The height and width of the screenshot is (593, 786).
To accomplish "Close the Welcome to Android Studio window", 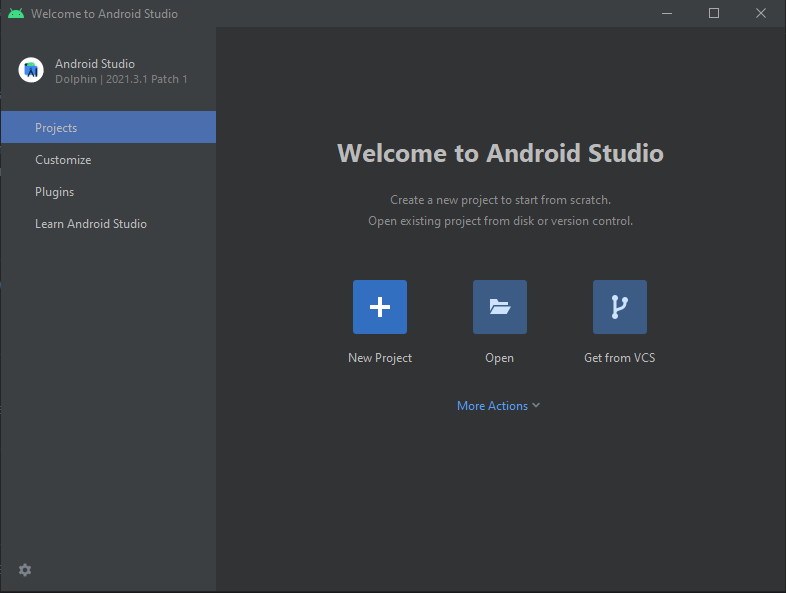I will tap(761, 14).
